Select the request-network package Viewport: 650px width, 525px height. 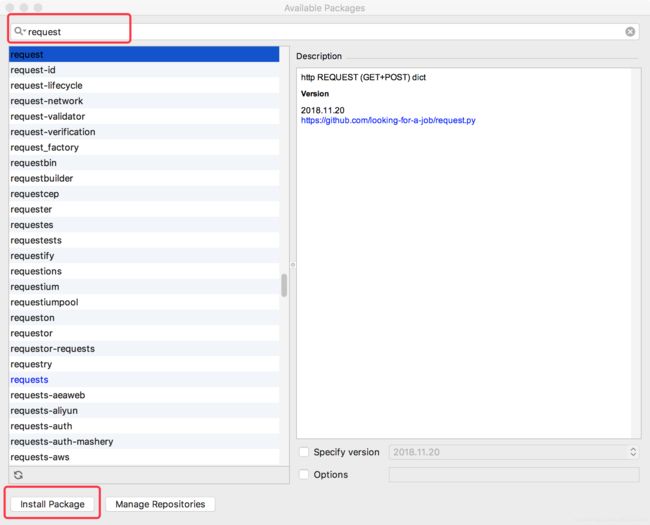point(144,101)
